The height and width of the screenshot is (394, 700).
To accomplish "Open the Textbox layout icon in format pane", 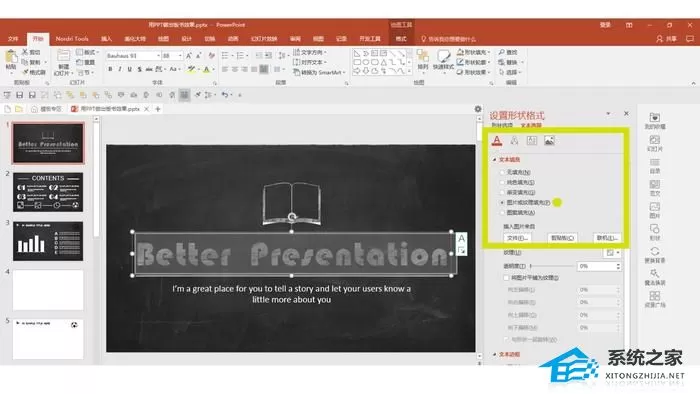I will point(532,141).
